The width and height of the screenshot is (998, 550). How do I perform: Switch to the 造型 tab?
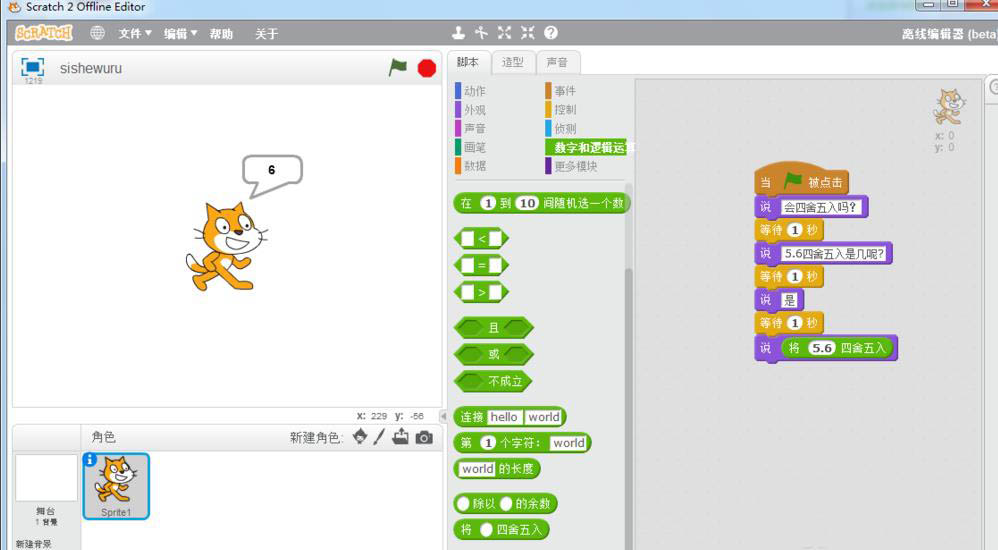point(512,62)
